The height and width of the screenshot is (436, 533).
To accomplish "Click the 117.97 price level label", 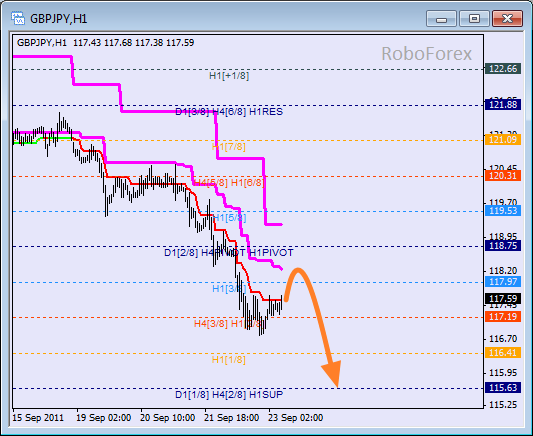I will (503, 282).
